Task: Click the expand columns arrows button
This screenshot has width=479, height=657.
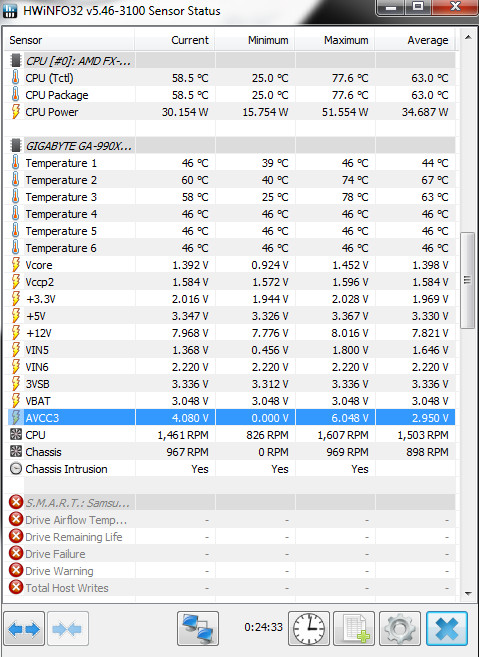Action: pos(24,629)
